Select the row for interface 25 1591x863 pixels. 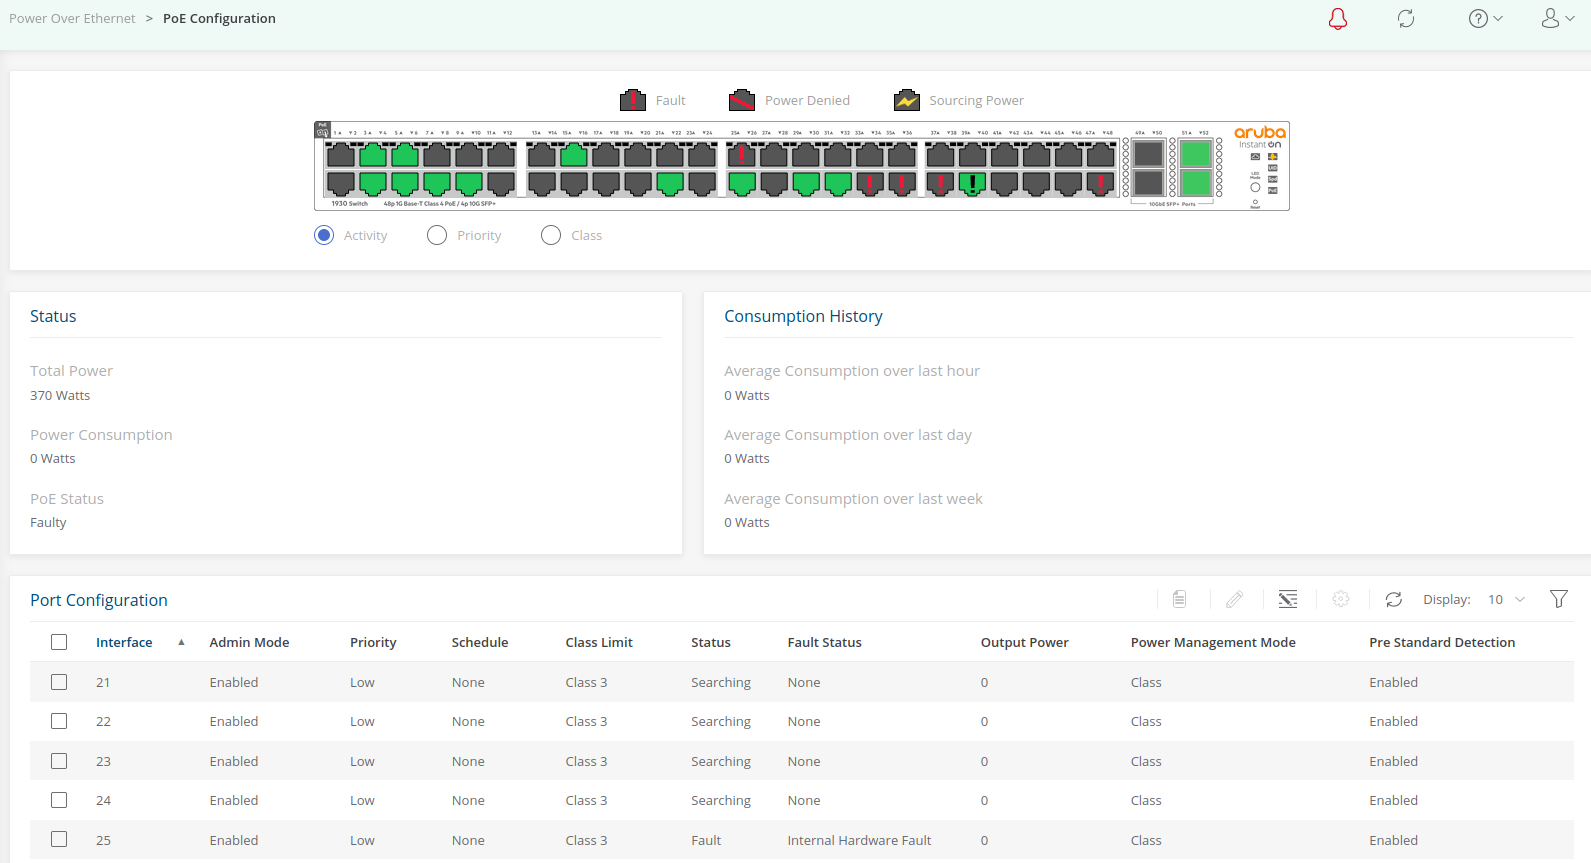click(x=59, y=840)
